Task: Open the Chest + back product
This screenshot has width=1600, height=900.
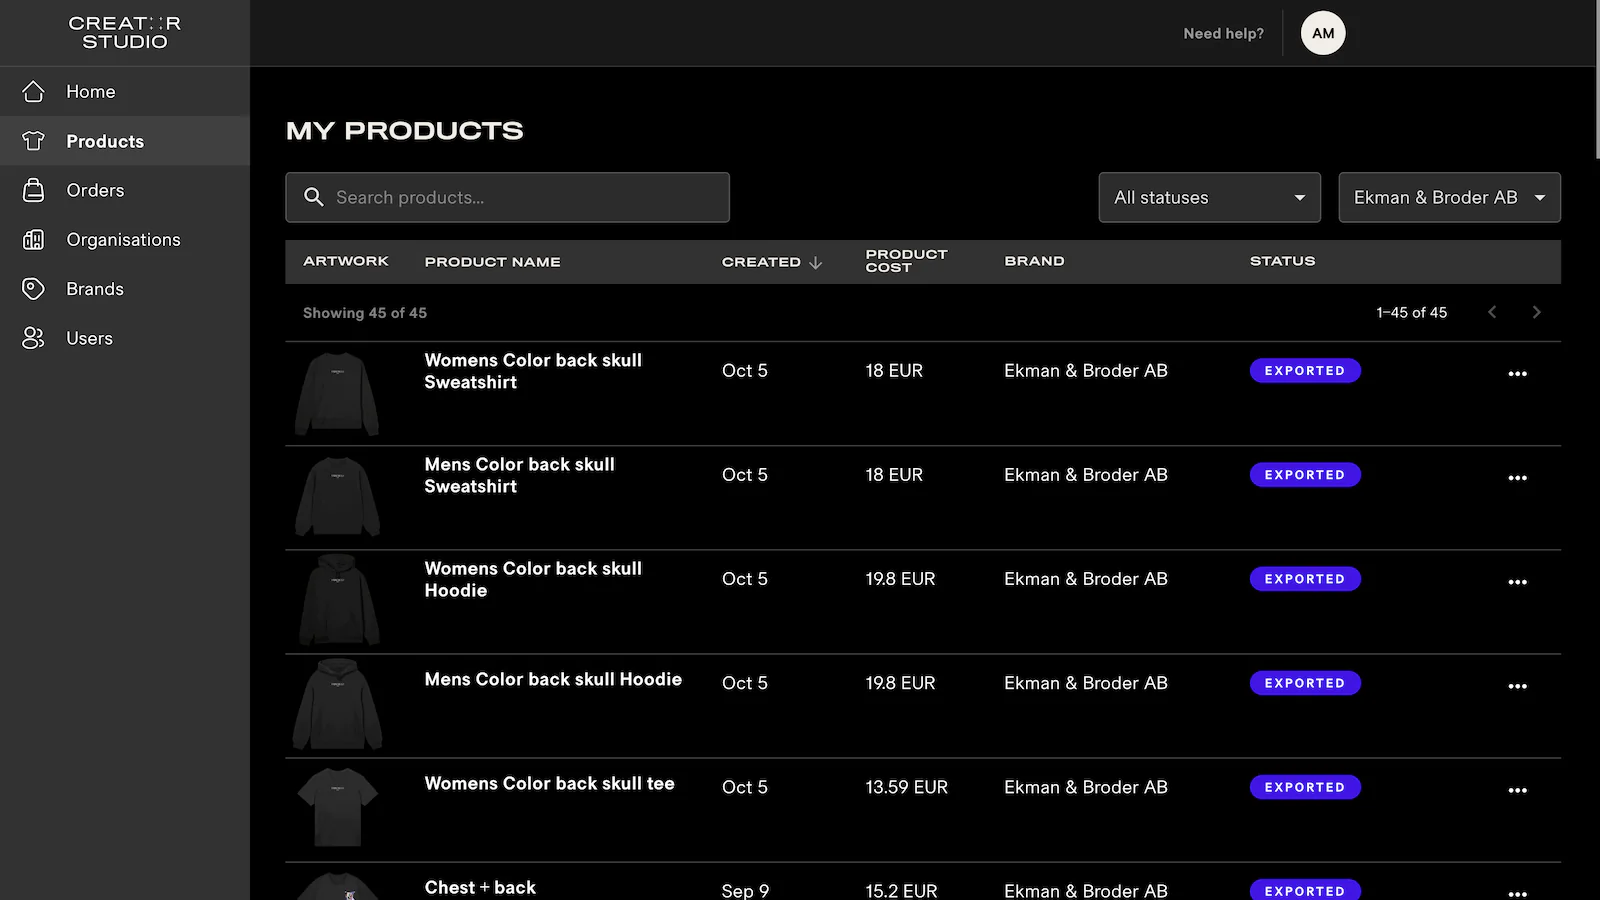Action: pyautogui.click(x=480, y=887)
